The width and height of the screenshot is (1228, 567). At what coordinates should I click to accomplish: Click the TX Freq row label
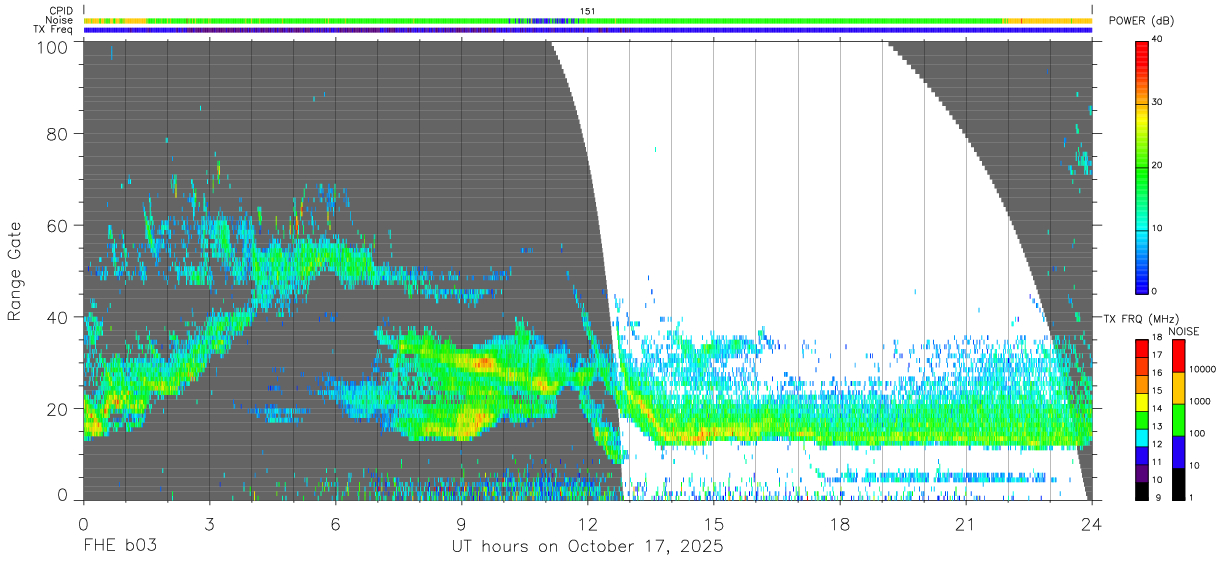coord(54,29)
